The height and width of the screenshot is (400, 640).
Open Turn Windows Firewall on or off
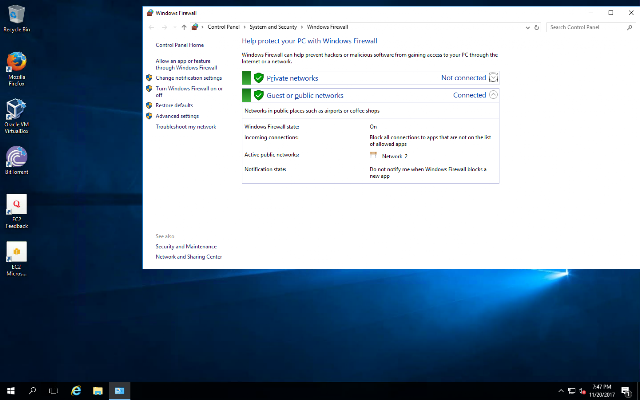click(189, 91)
